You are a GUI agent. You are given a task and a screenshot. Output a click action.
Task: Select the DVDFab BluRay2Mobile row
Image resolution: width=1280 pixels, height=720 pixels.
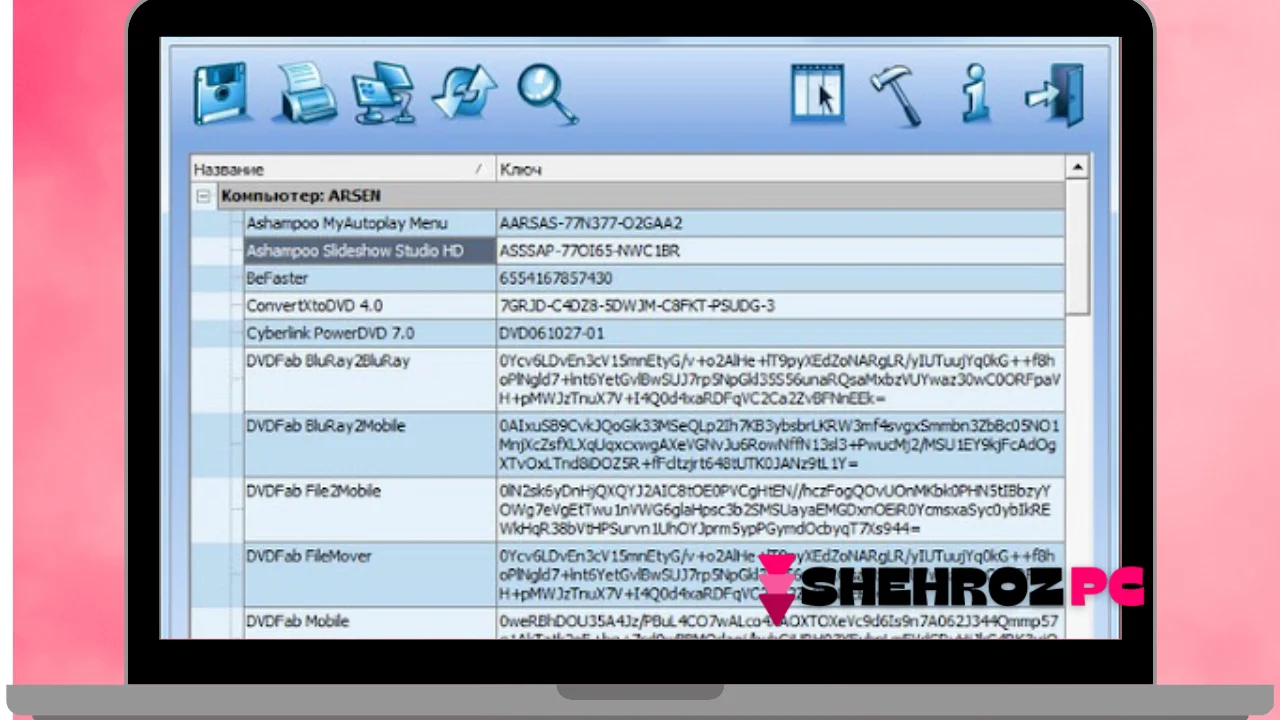[x=655, y=444]
